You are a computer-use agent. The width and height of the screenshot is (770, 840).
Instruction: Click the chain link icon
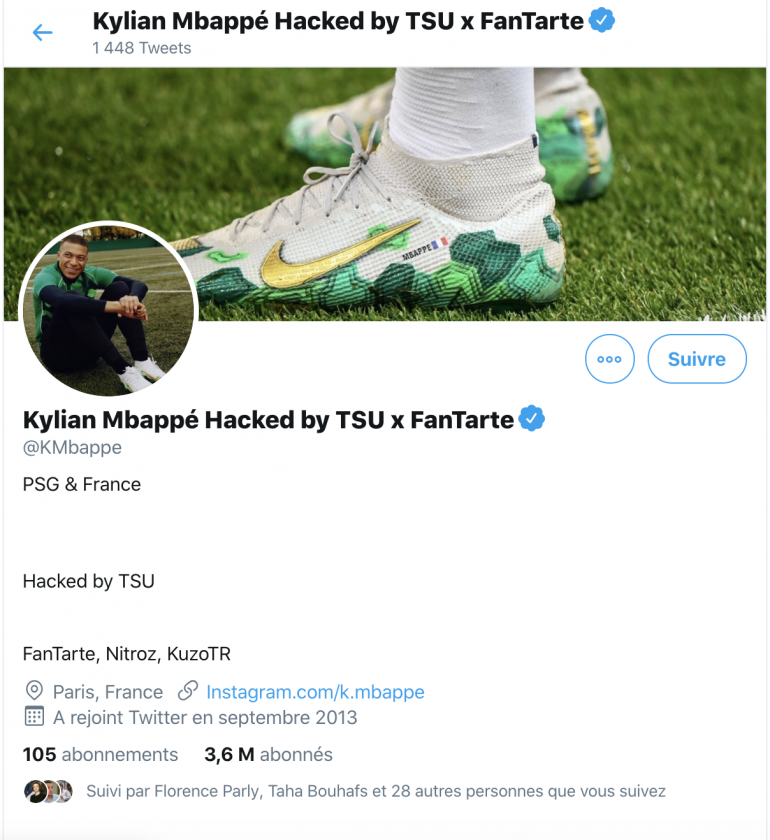click(187, 691)
